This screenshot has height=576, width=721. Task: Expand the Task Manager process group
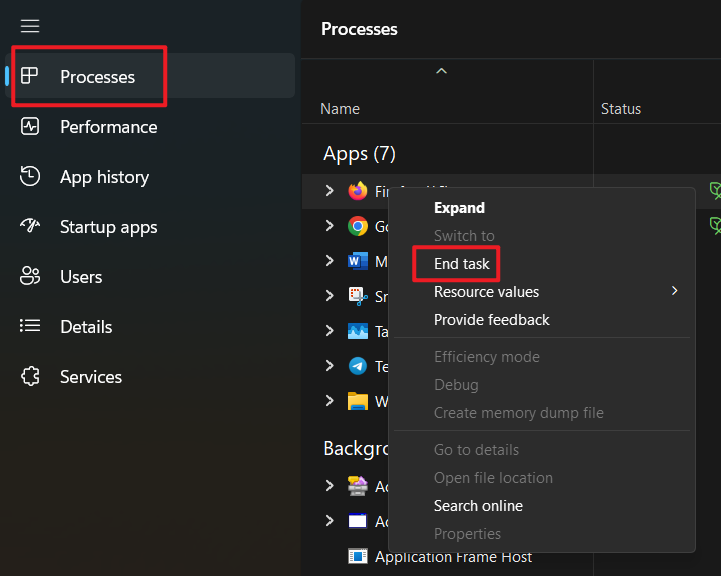point(329,331)
